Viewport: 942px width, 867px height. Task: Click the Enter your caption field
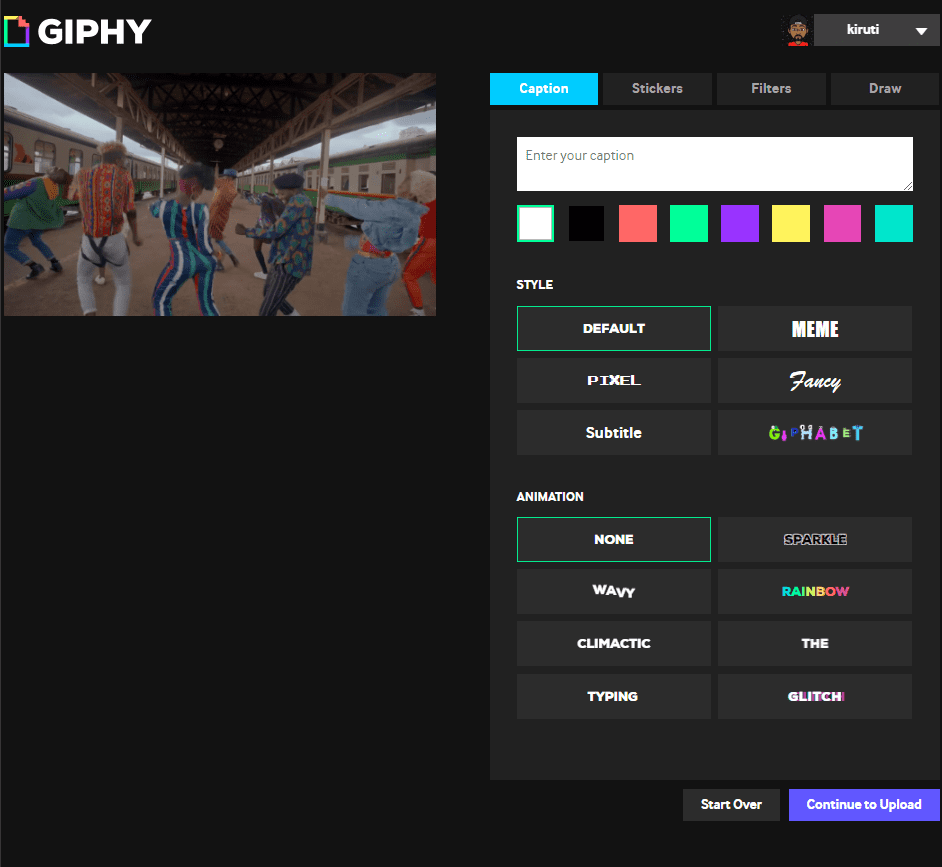click(x=715, y=164)
